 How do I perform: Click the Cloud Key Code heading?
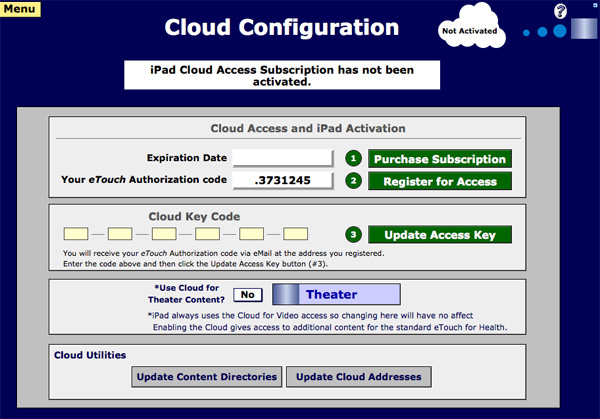194,217
